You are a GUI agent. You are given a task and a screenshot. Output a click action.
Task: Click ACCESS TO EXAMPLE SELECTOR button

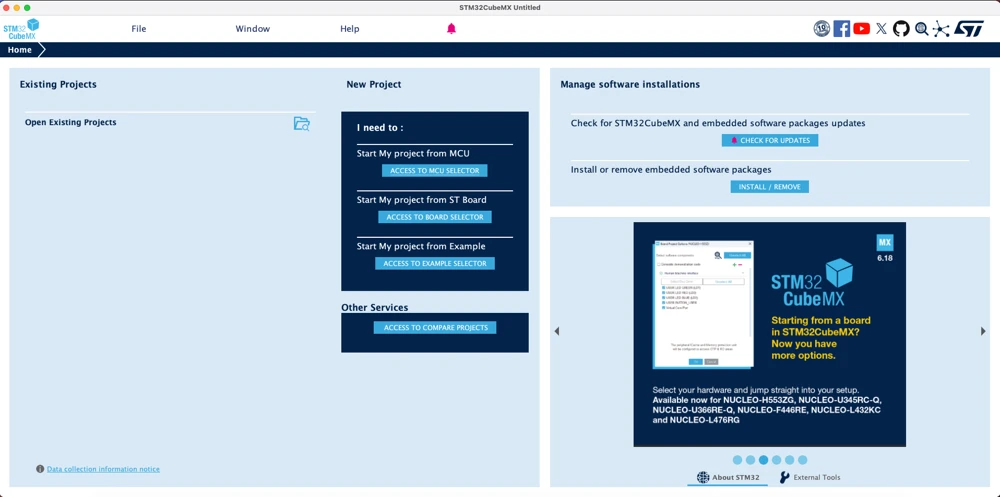coord(435,263)
